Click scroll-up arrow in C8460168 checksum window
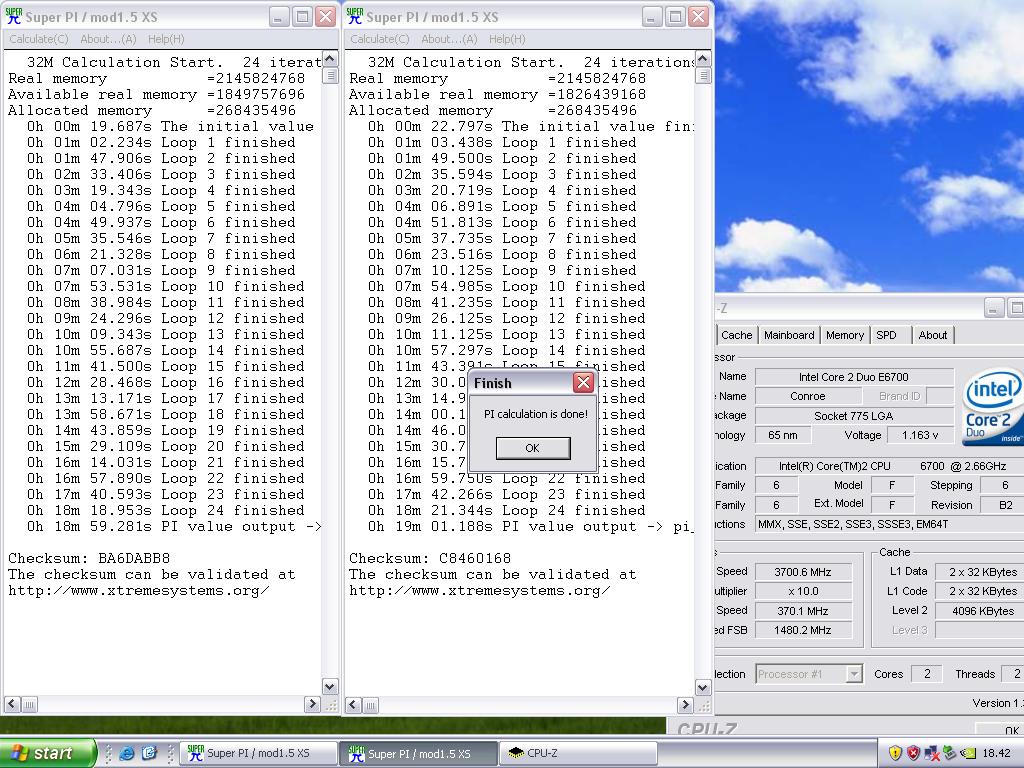 click(x=703, y=59)
